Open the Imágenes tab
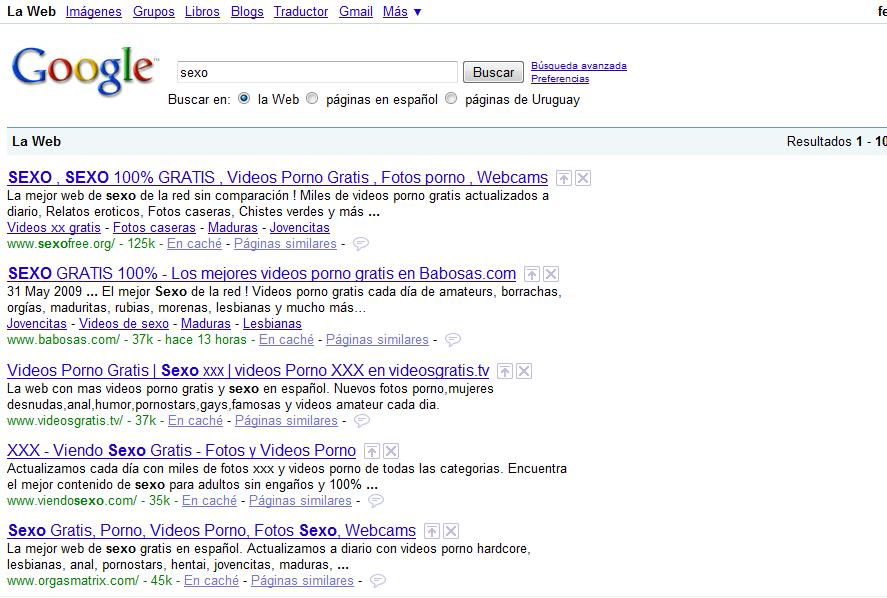The image size is (887, 598). [x=93, y=11]
